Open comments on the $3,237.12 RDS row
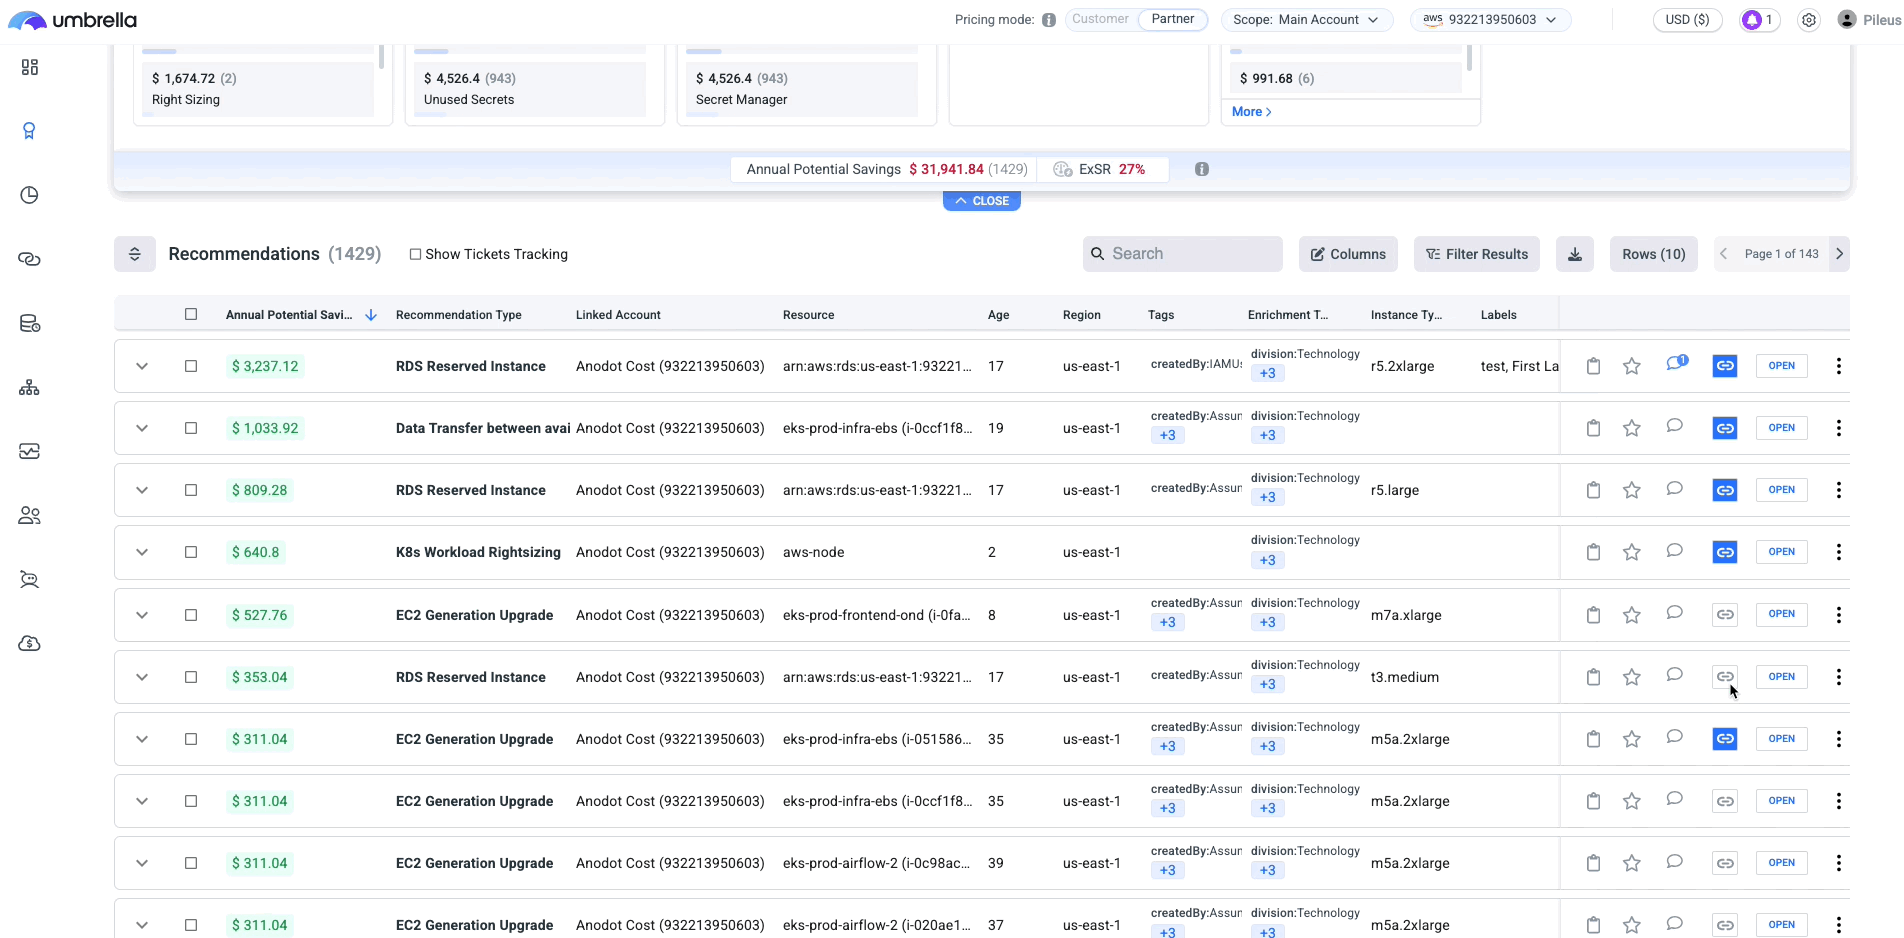The height and width of the screenshot is (938, 1904). pyautogui.click(x=1676, y=364)
